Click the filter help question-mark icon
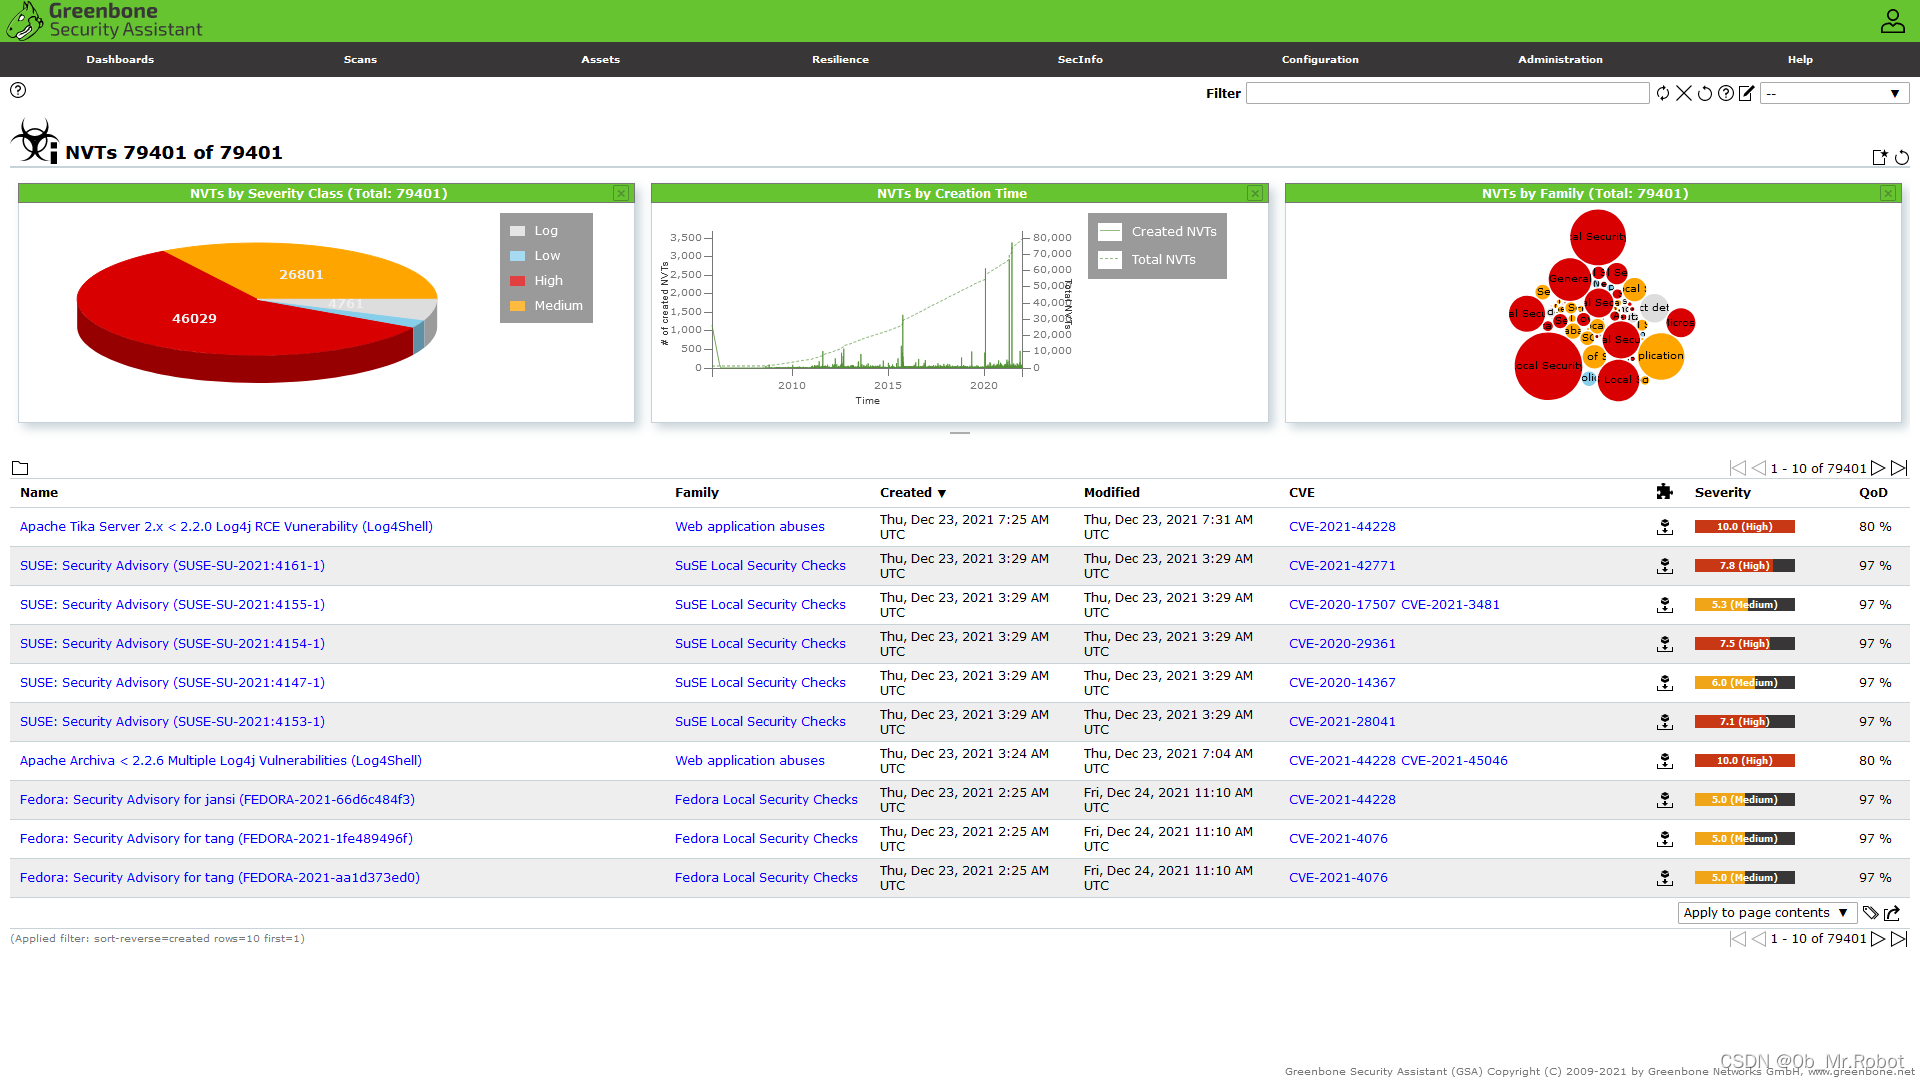This screenshot has width=1920, height=1080. click(1726, 93)
